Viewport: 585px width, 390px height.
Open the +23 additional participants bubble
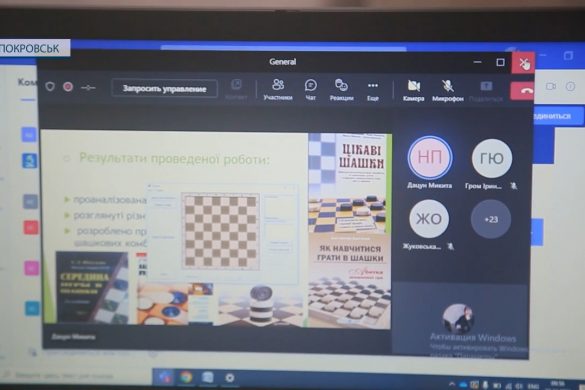491,219
